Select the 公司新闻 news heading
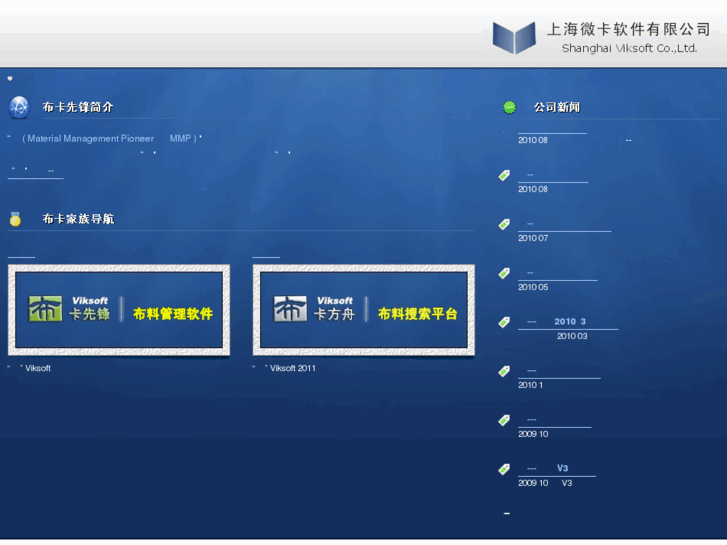 (557, 107)
